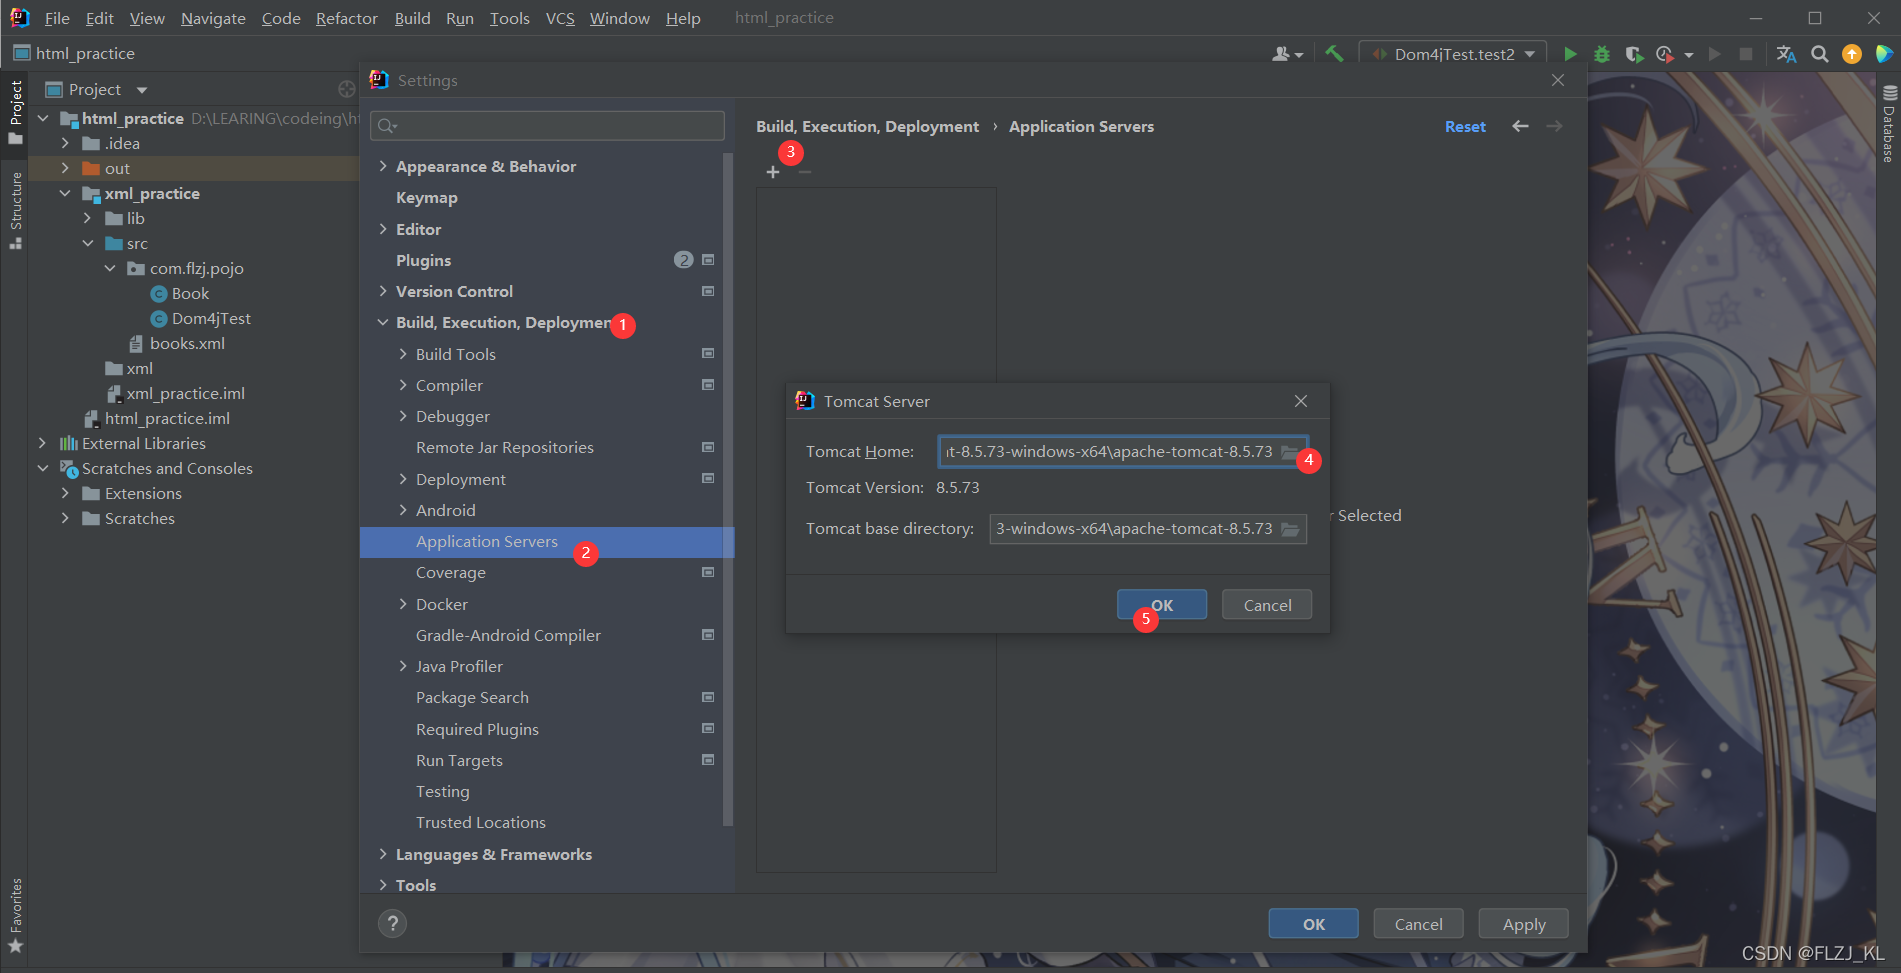Click project-level icon beside Version Control
The image size is (1901, 973).
click(x=708, y=291)
